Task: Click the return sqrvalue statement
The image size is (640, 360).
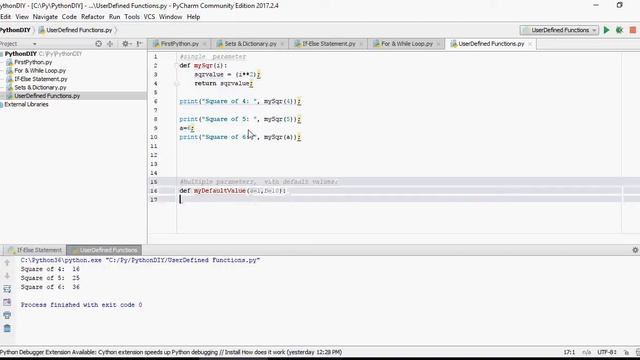Action: point(223,83)
